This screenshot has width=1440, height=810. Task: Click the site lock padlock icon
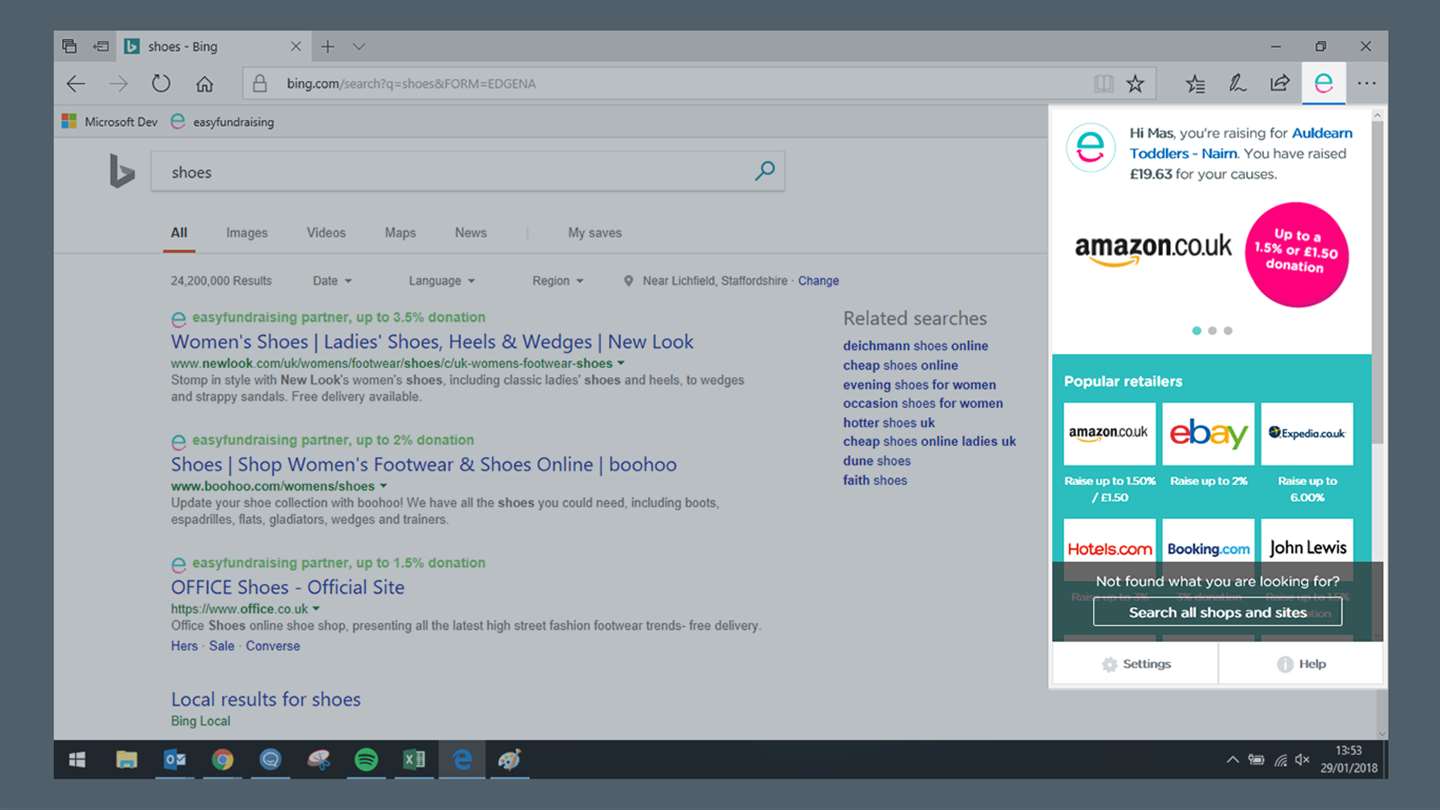(x=260, y=84)
